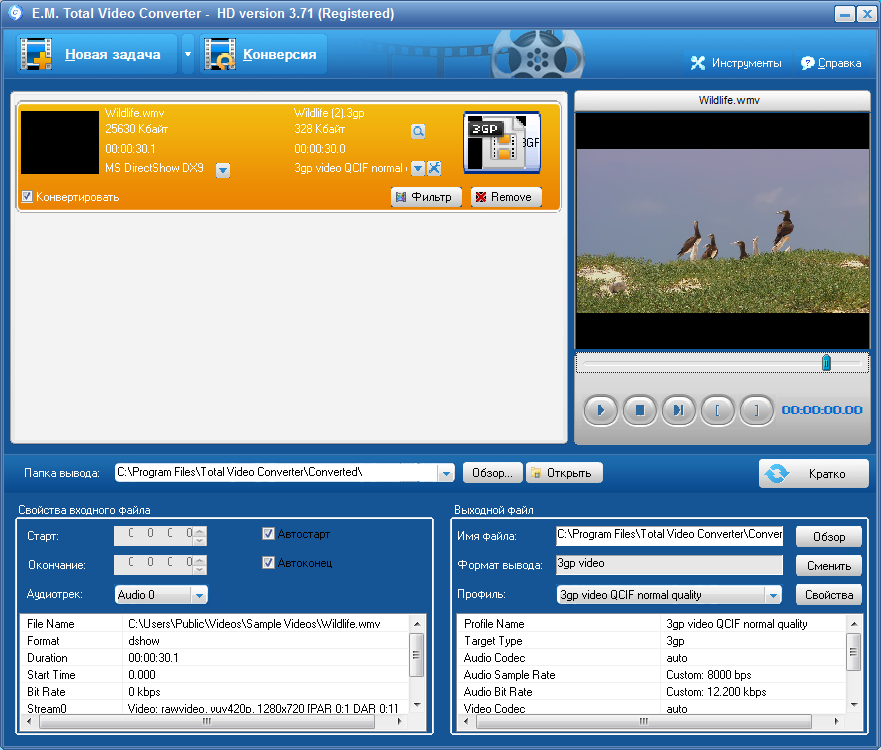Click the preview video frame

pyautogui.click(x=723, y=231)
